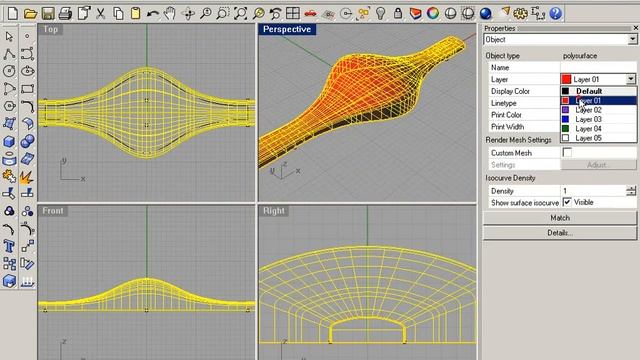Click the Details... button
640x360 pixels.
(560, 233)
